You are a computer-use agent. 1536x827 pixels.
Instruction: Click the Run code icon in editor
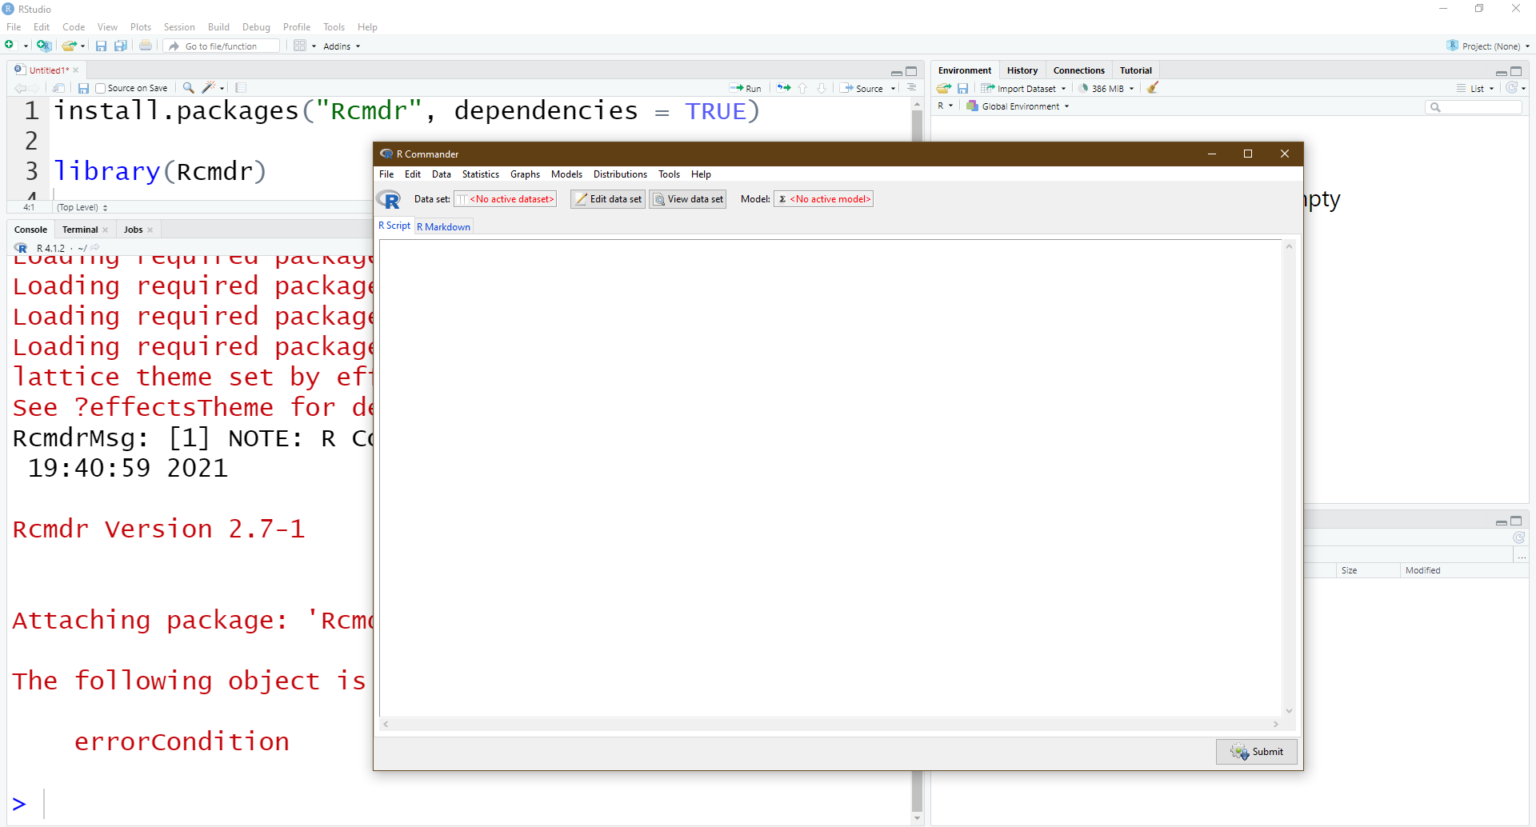746,88
